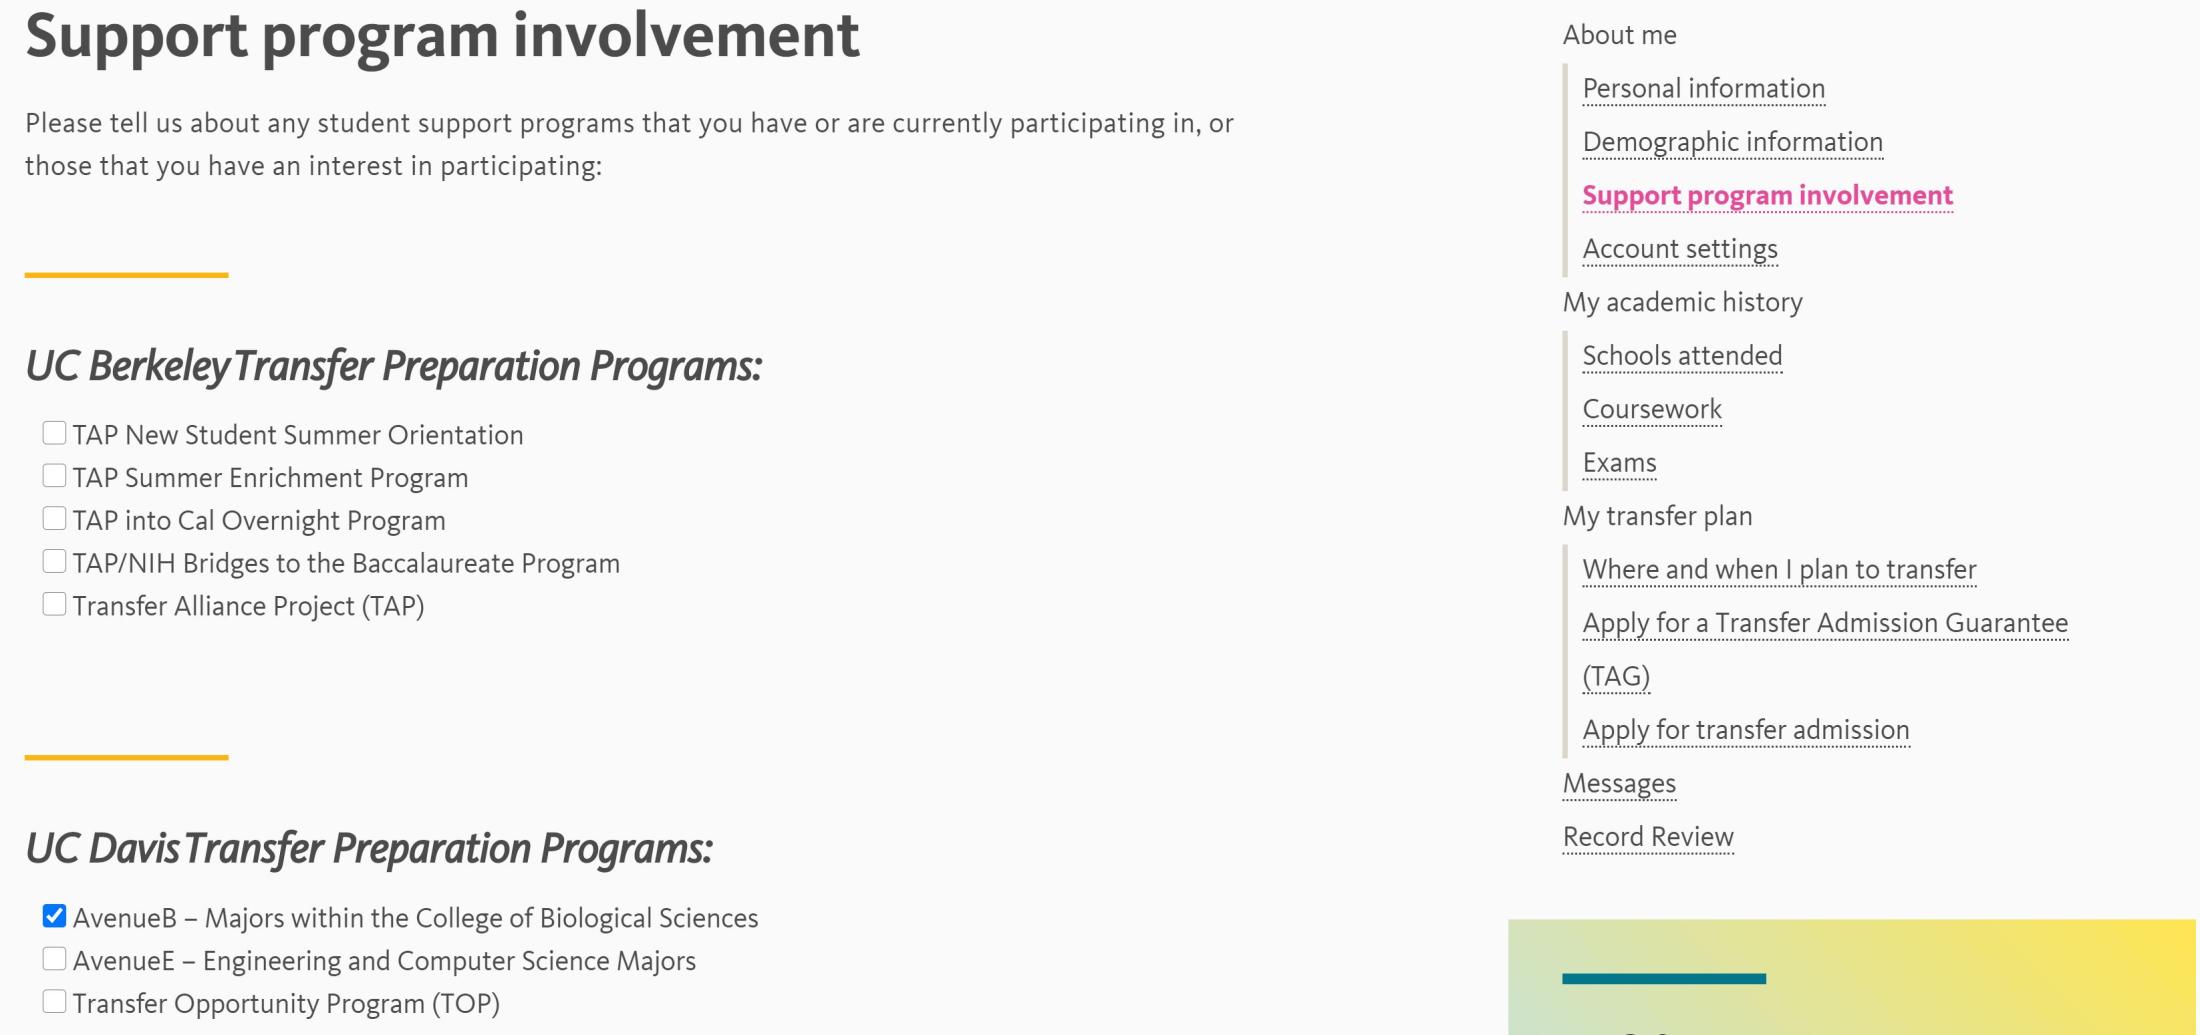This screenshot has width=2200, height=1035.
Task: Go to Demographic information section
Action: point(1732,142)
